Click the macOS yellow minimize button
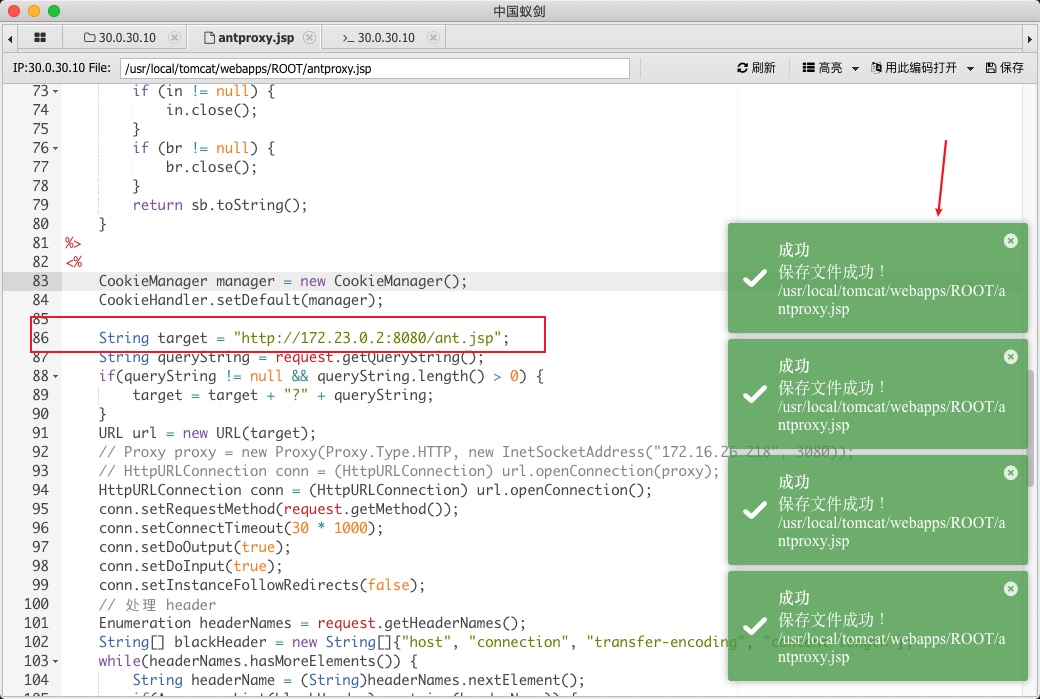 pos(34,11)
